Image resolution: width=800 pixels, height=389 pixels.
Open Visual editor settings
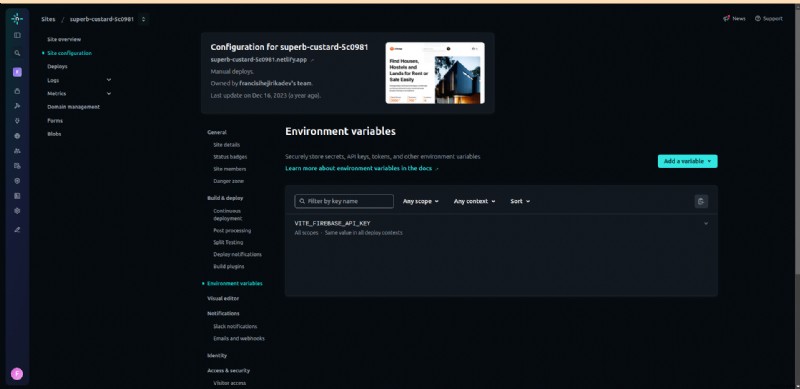223,298
